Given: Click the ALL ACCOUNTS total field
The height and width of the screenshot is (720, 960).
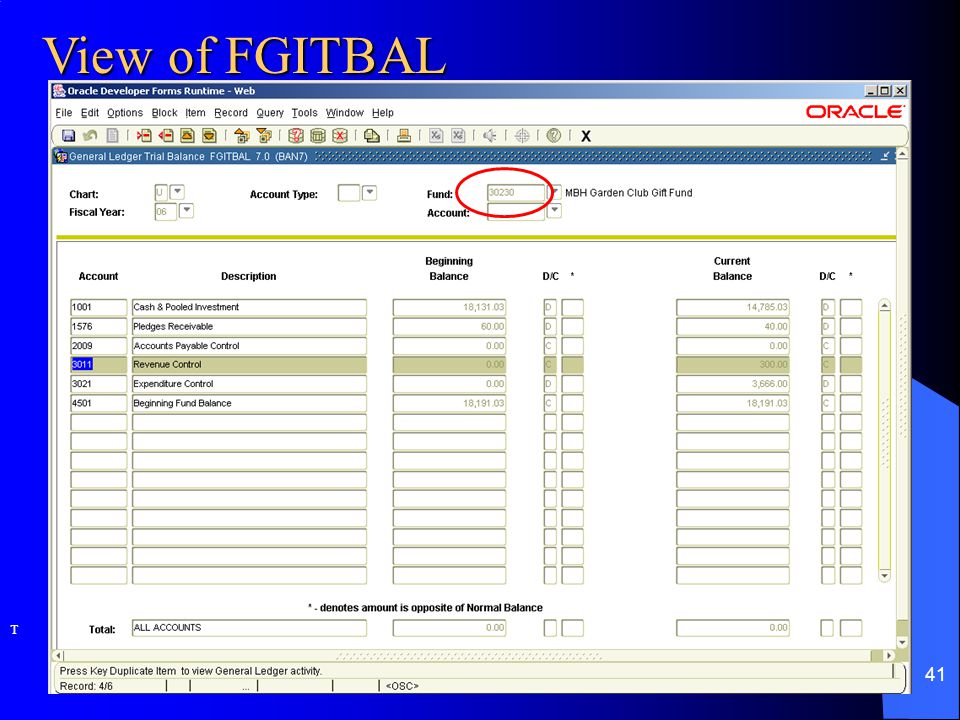Looking at the screenshot, I should point(249,628).
